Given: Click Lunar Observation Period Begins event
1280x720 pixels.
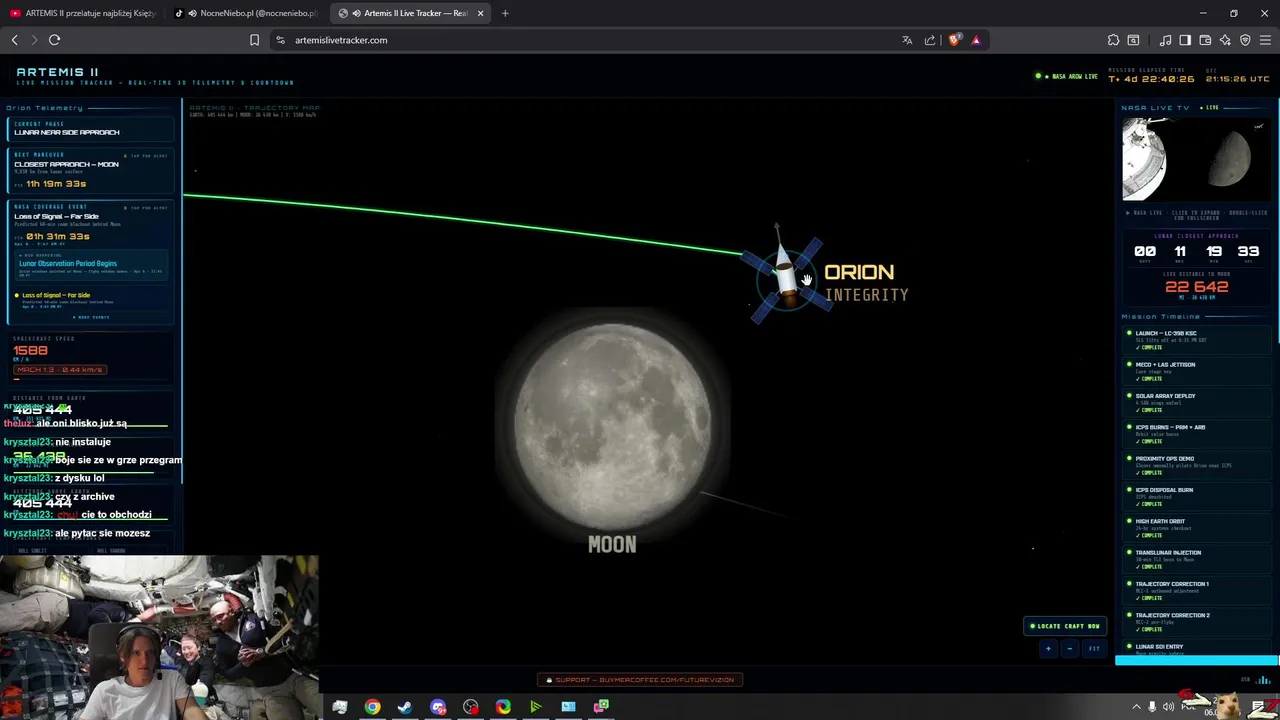Looking at the screenshot, I should 90,267.
